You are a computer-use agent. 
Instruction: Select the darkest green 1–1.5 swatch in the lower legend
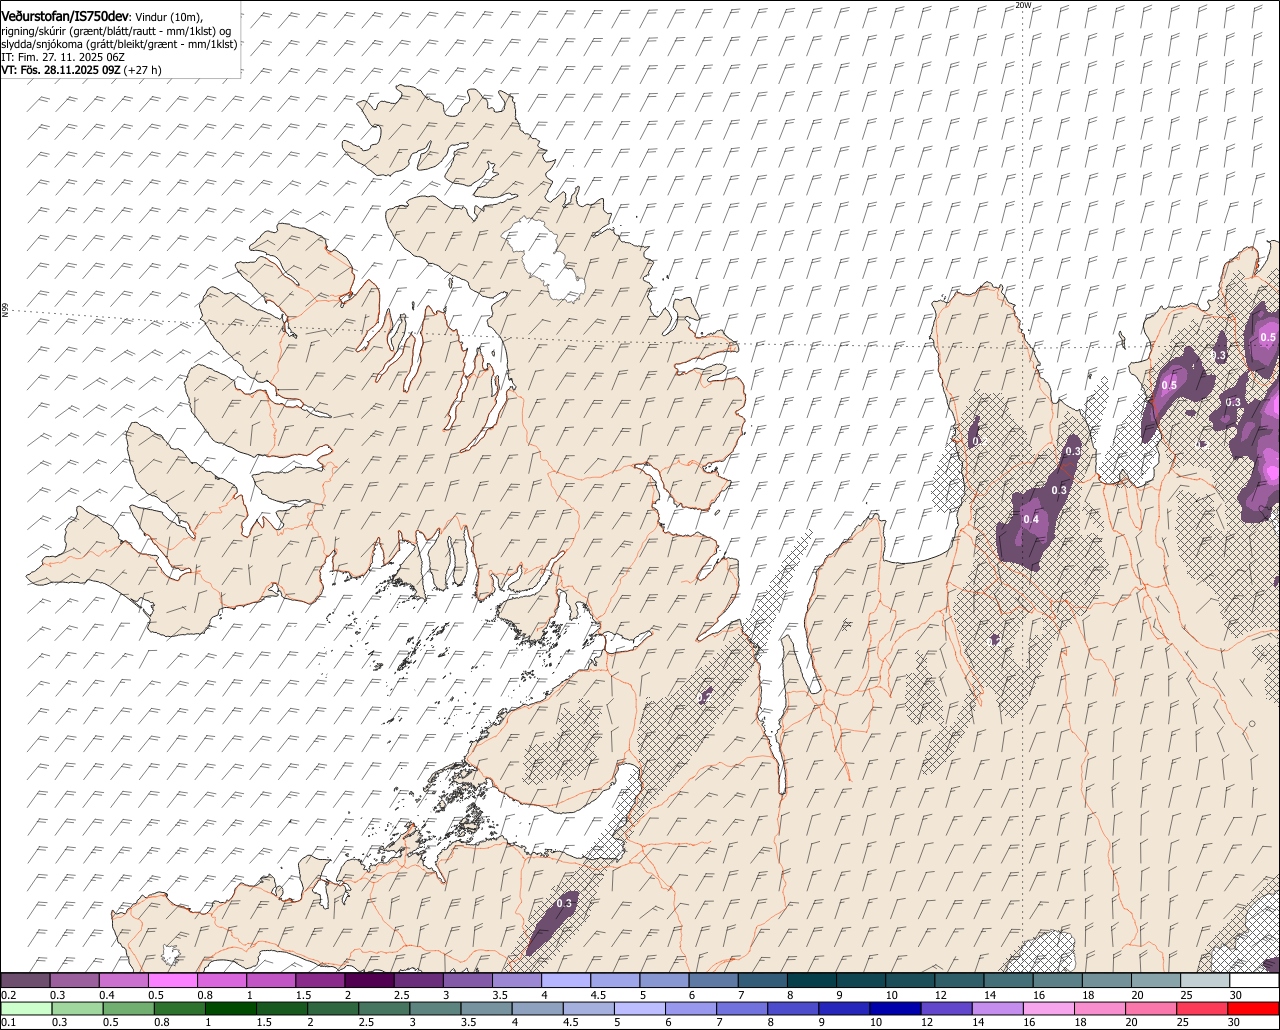[x=231, y=1008]
